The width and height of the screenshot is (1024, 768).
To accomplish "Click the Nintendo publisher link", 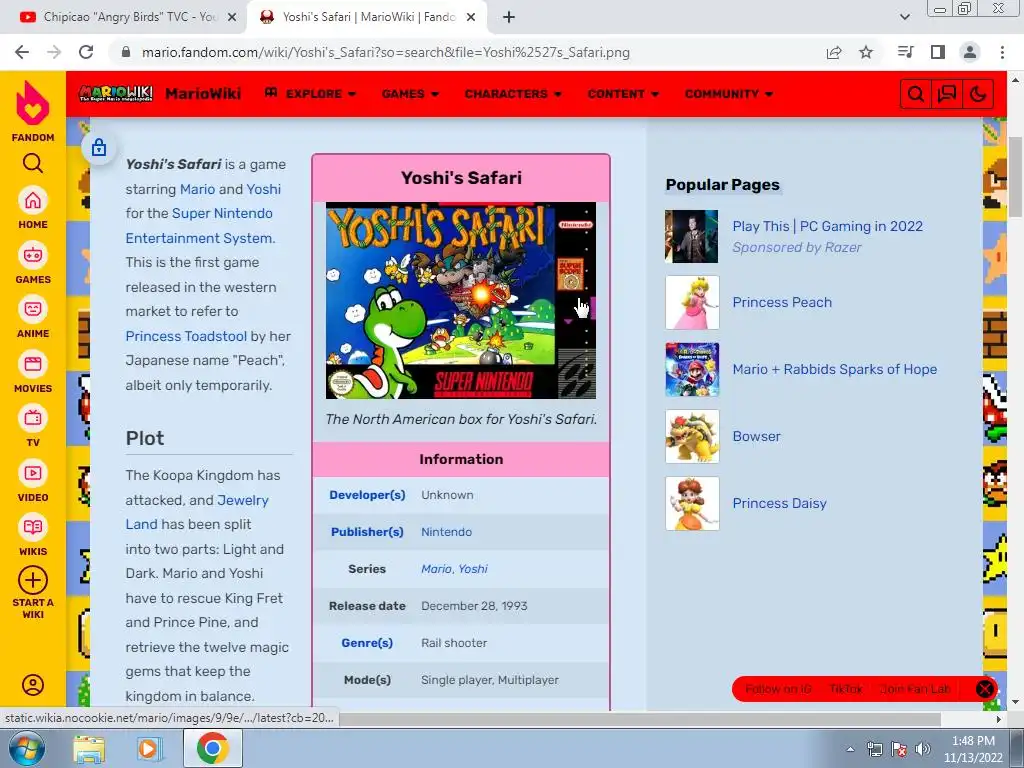I will coord(447,532).
